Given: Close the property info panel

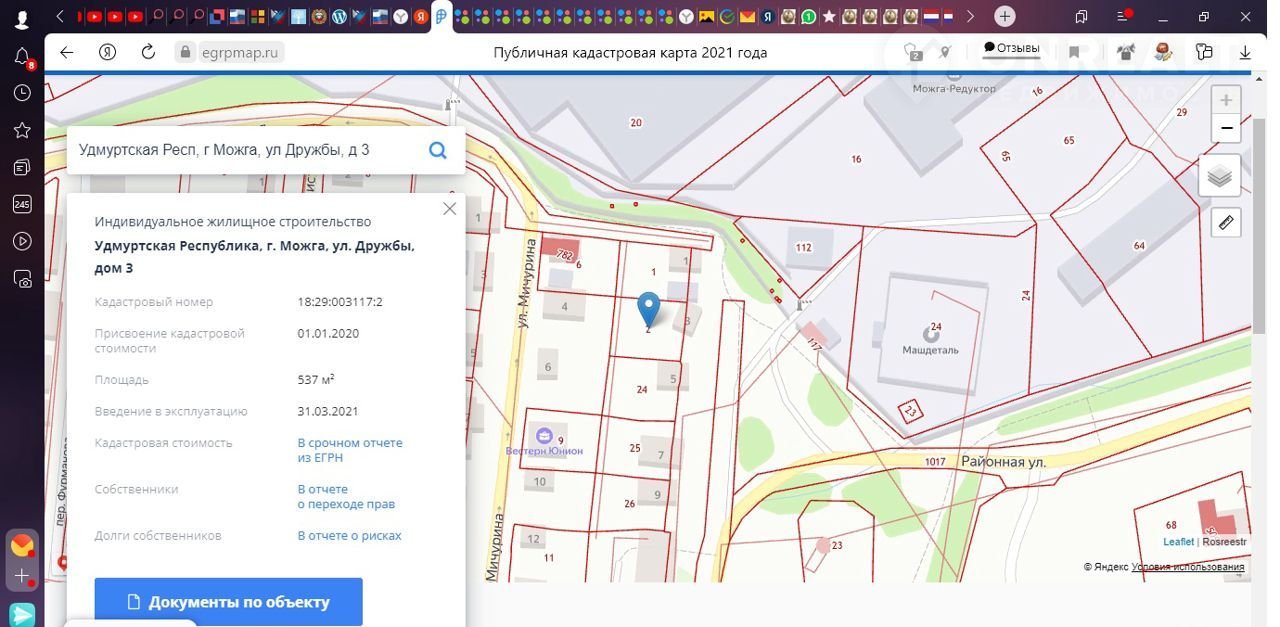Looking at the screenshot, I should pos(449,209).
